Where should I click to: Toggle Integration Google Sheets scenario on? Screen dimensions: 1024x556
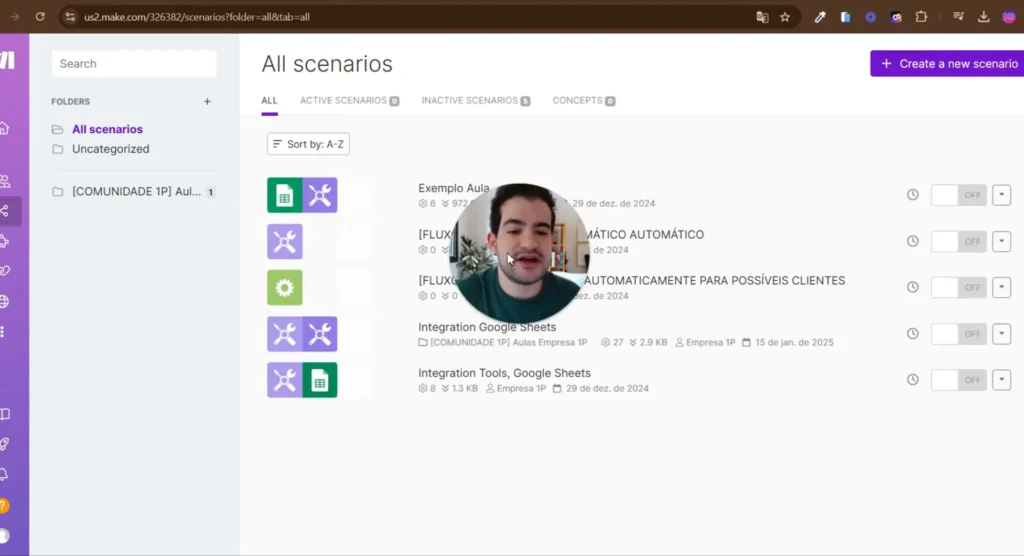tap(959, 334)
